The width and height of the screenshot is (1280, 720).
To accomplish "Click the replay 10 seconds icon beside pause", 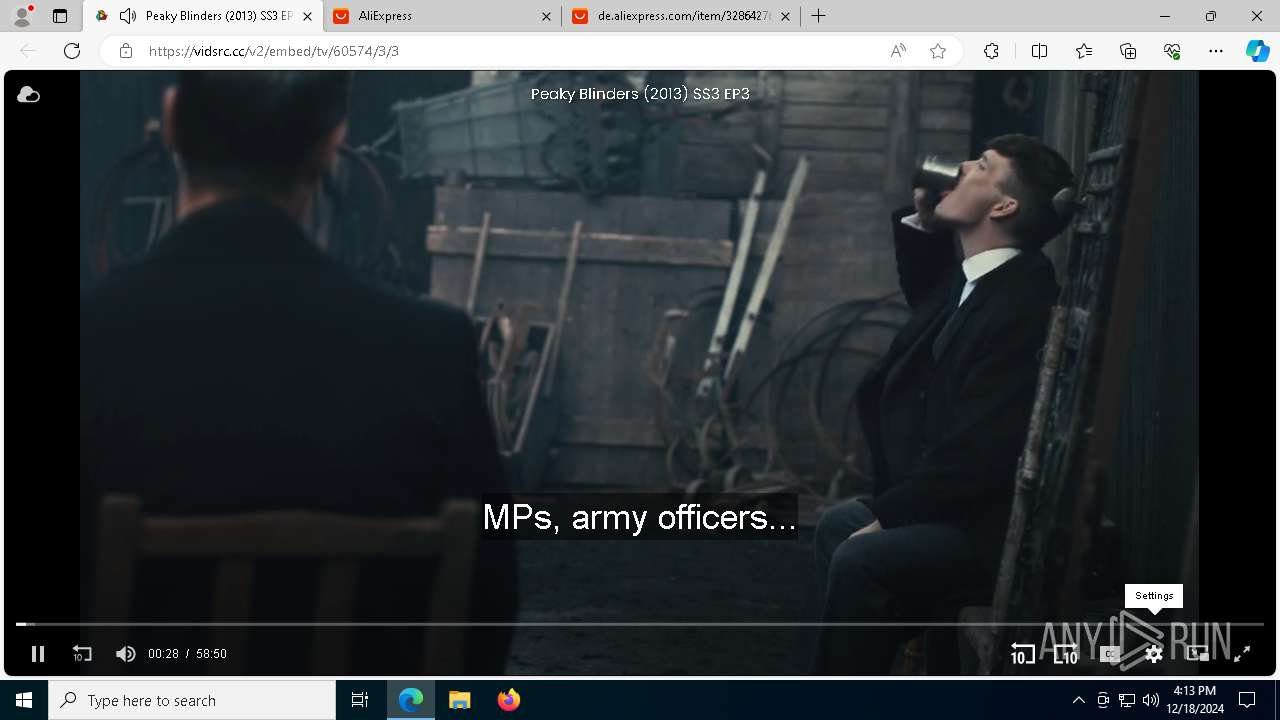I will click(82, 654).
